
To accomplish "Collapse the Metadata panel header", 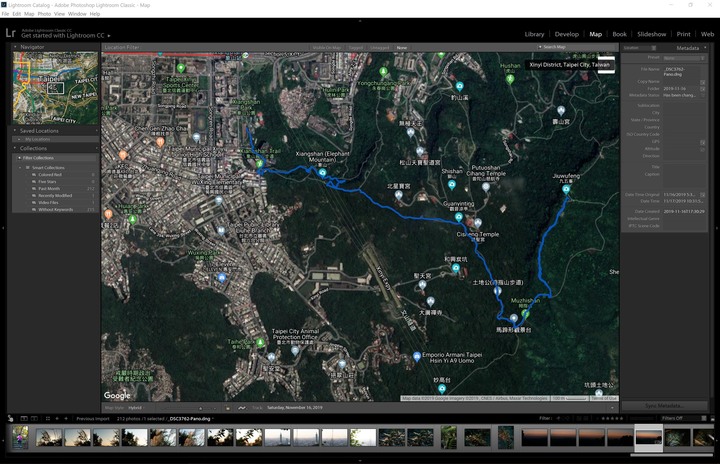I will (705, 48).
